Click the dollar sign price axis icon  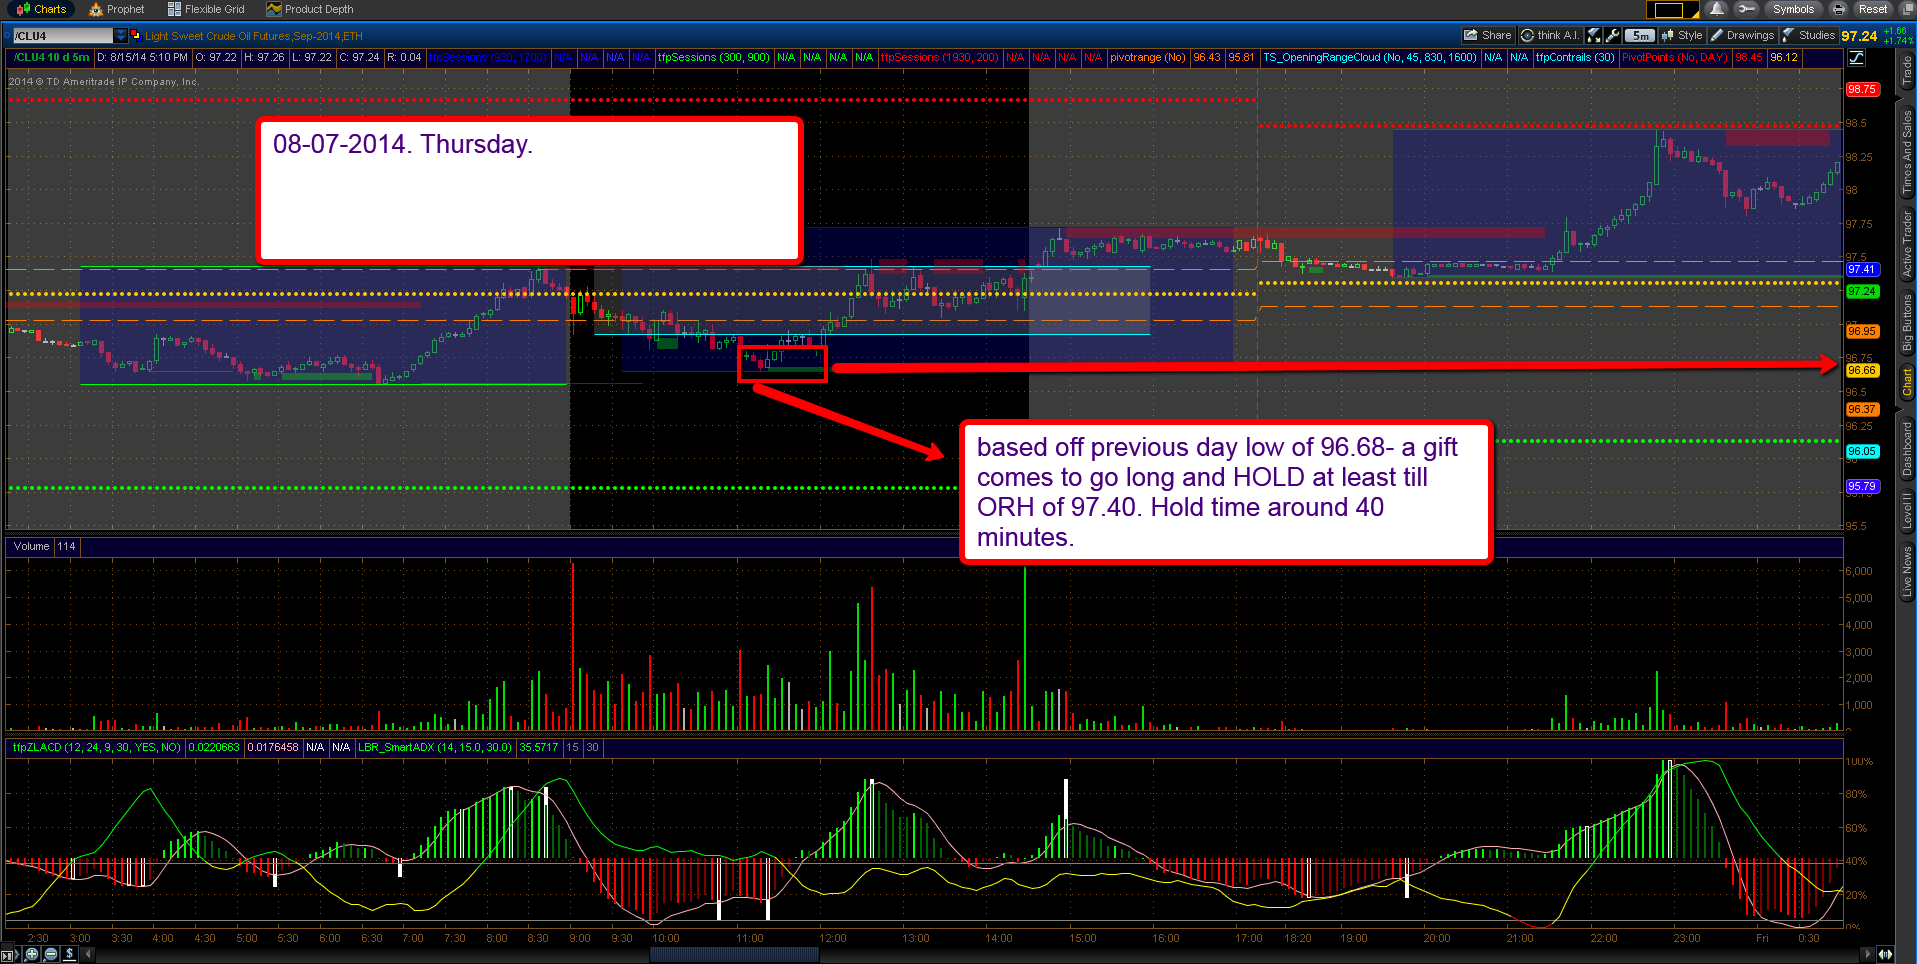point(69,954)
